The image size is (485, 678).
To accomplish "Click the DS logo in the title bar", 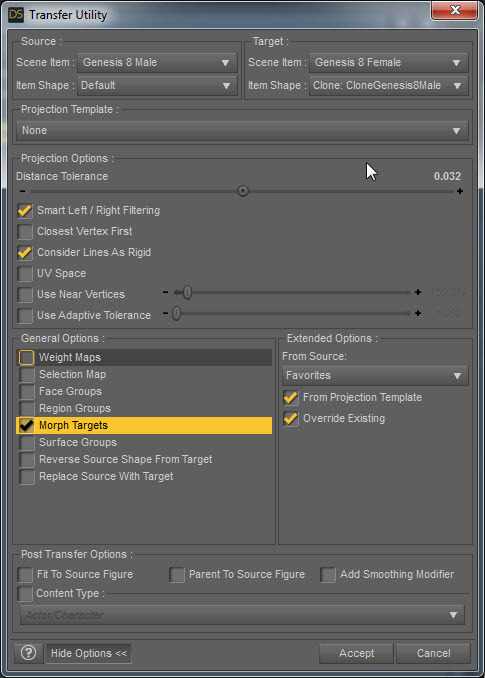I will coord(16,15).
